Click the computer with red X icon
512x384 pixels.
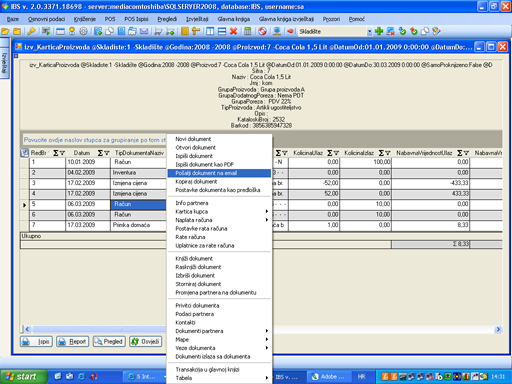tap(390, 31)
